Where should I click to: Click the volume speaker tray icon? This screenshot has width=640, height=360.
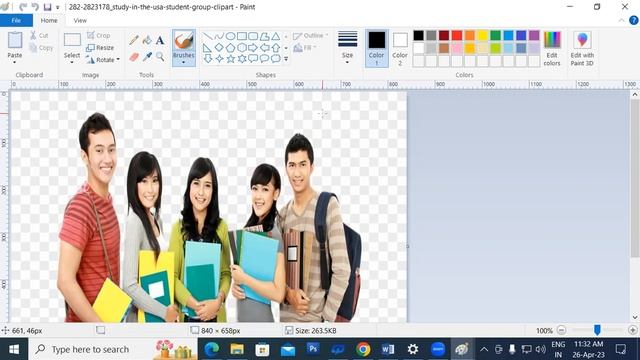point(540,349)
